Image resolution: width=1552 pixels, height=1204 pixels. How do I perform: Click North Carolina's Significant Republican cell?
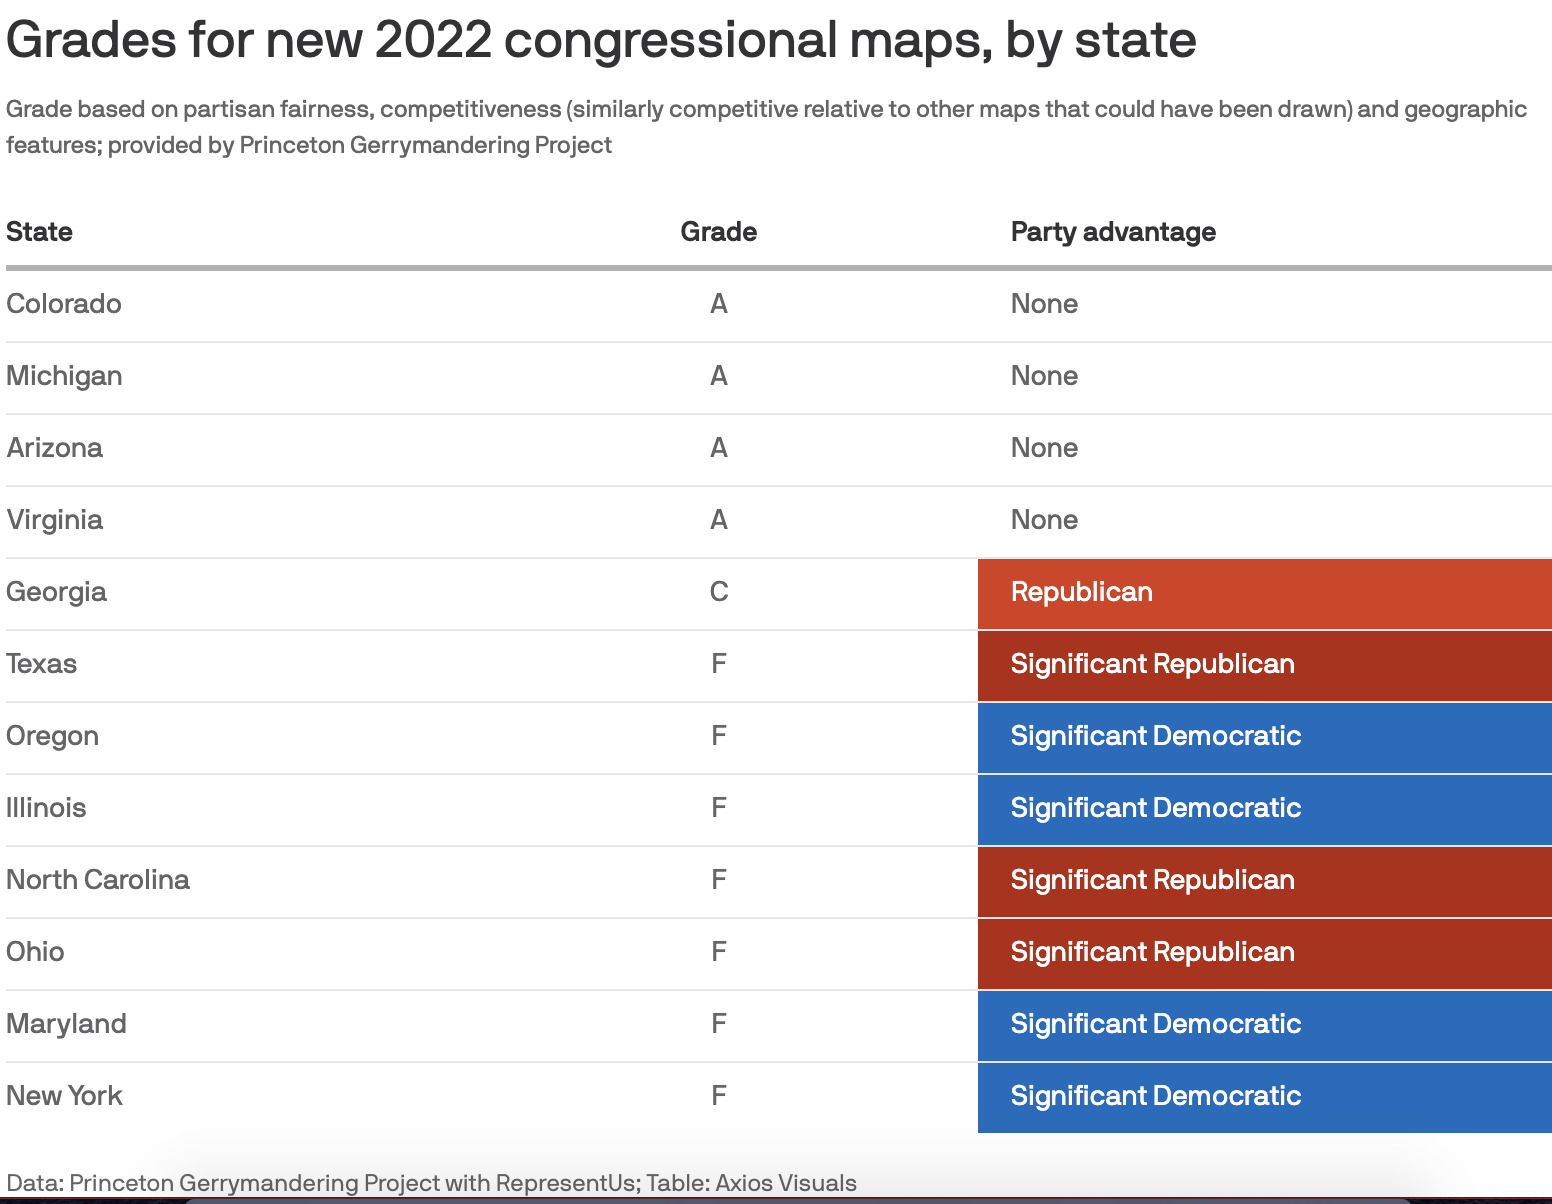1264,881
